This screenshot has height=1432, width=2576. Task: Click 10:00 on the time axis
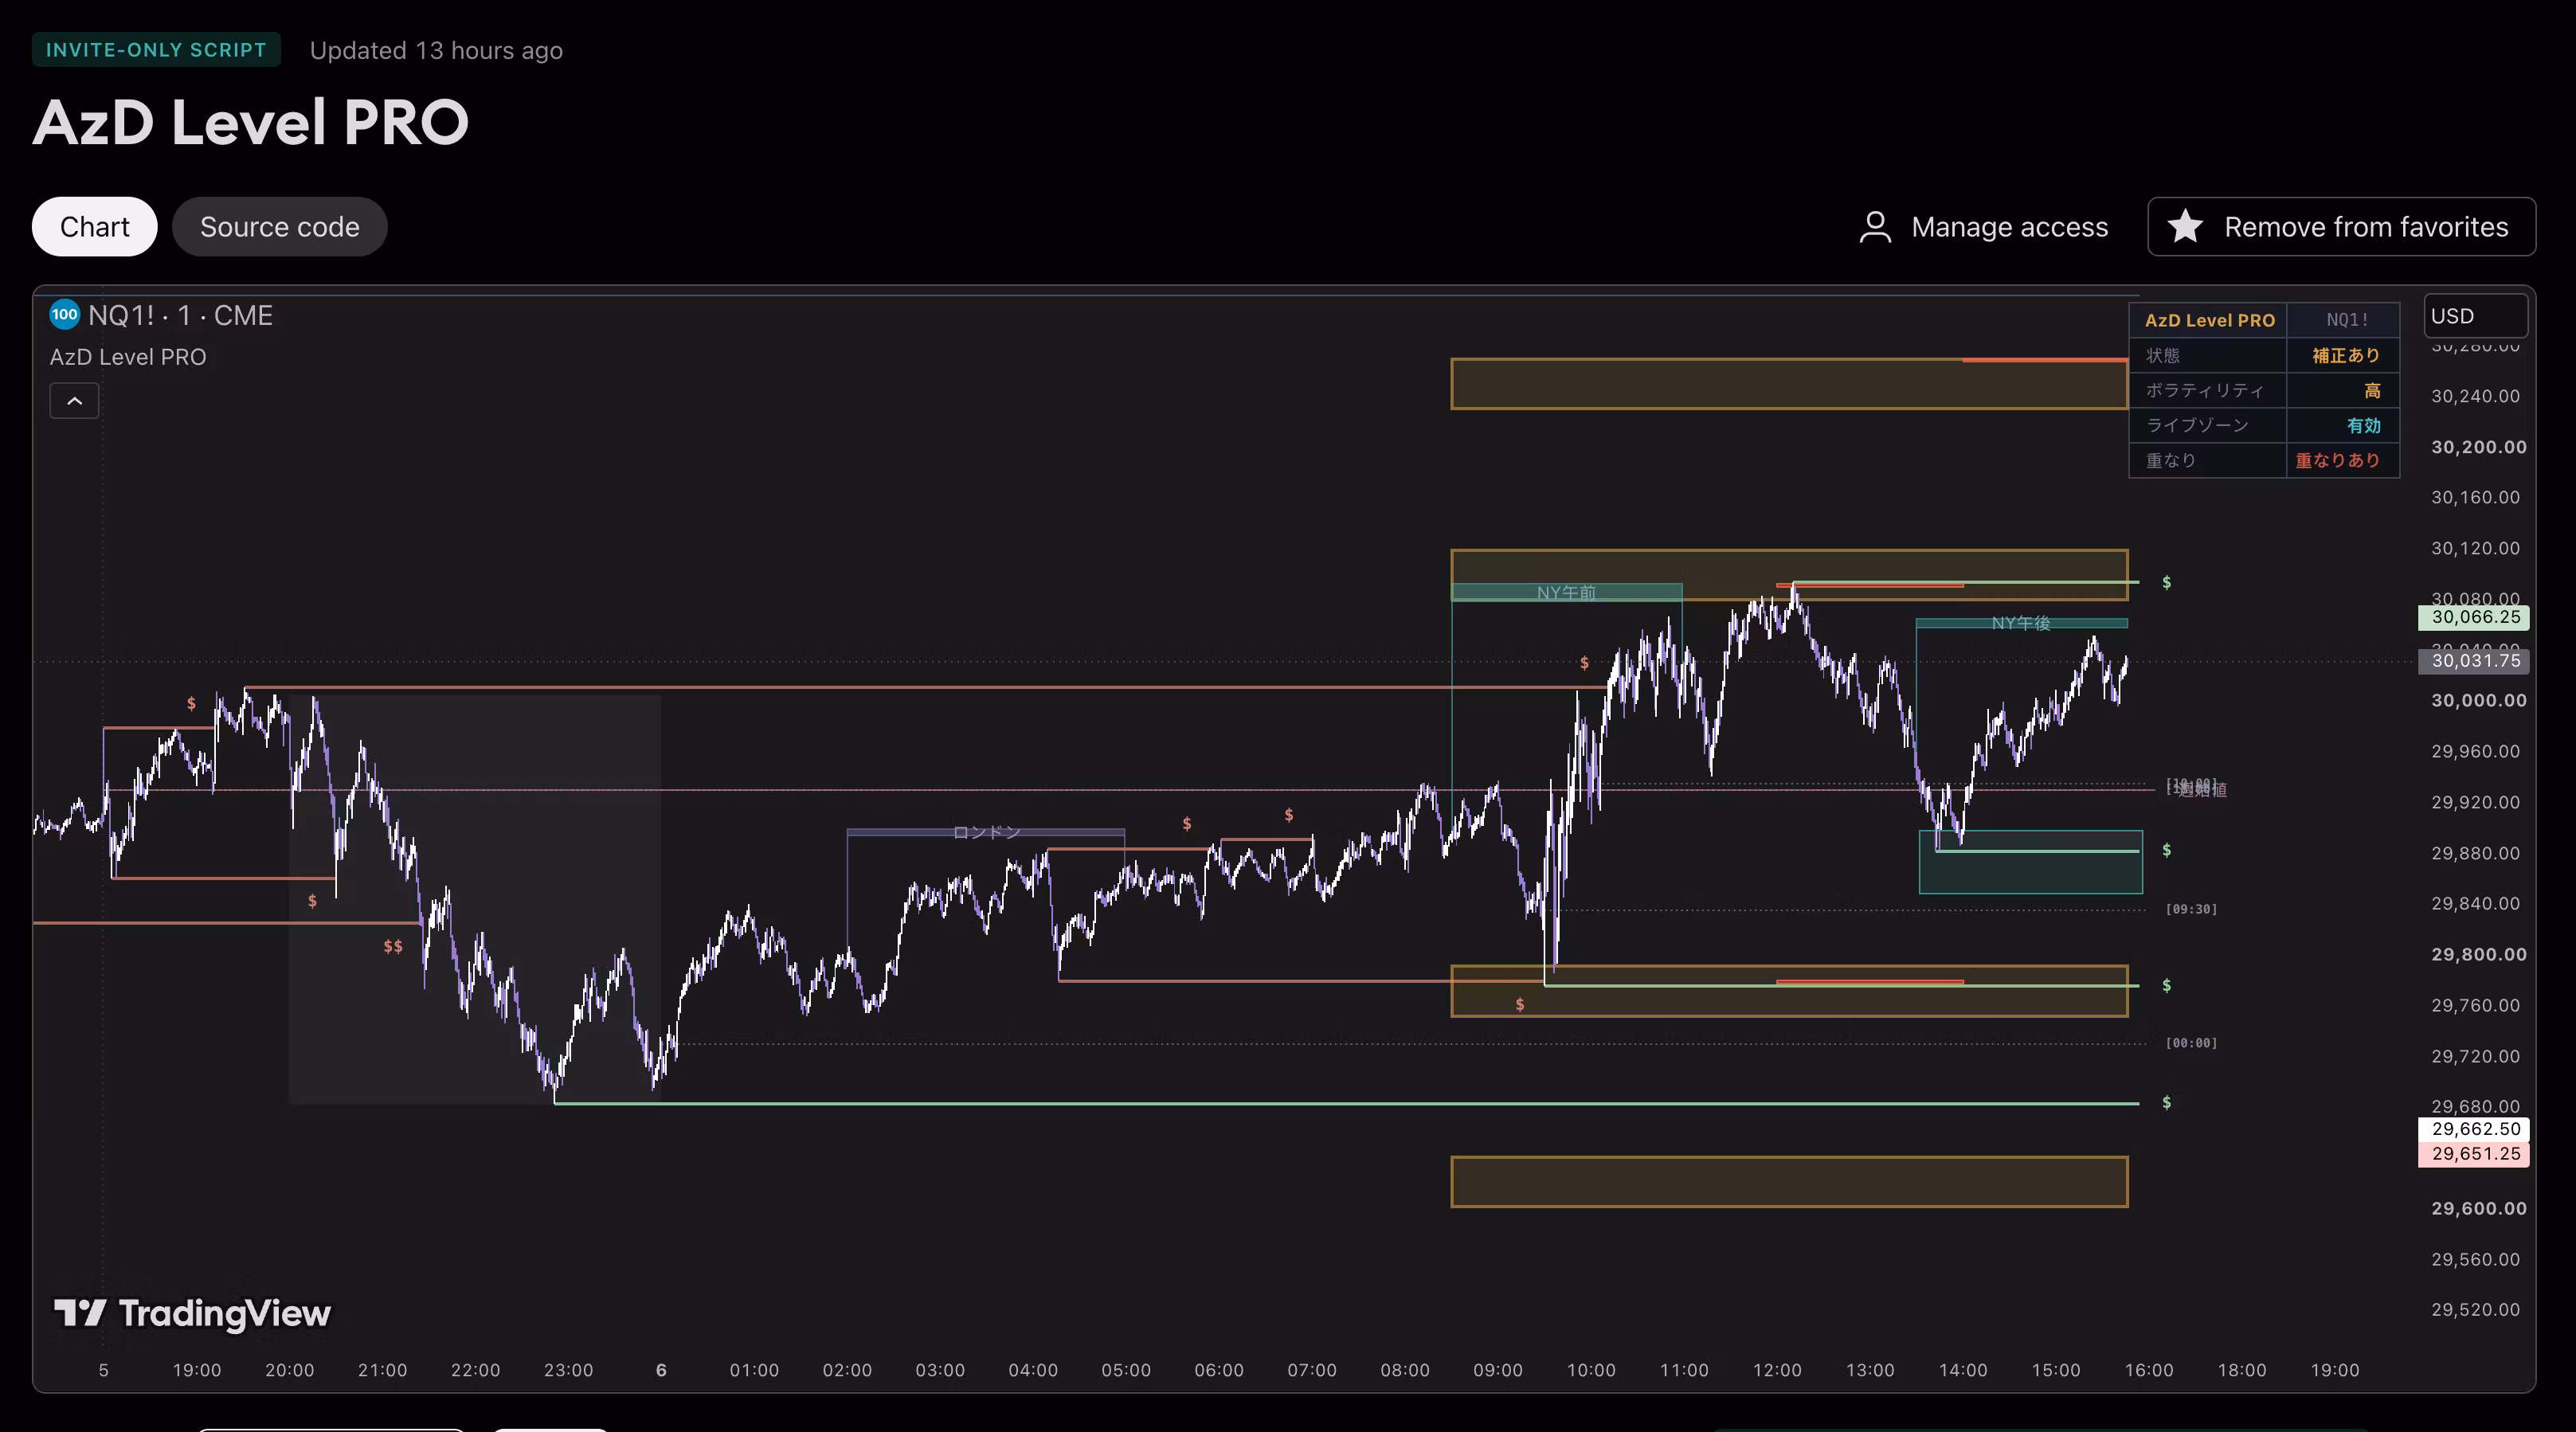(x=1590, y=1370)
